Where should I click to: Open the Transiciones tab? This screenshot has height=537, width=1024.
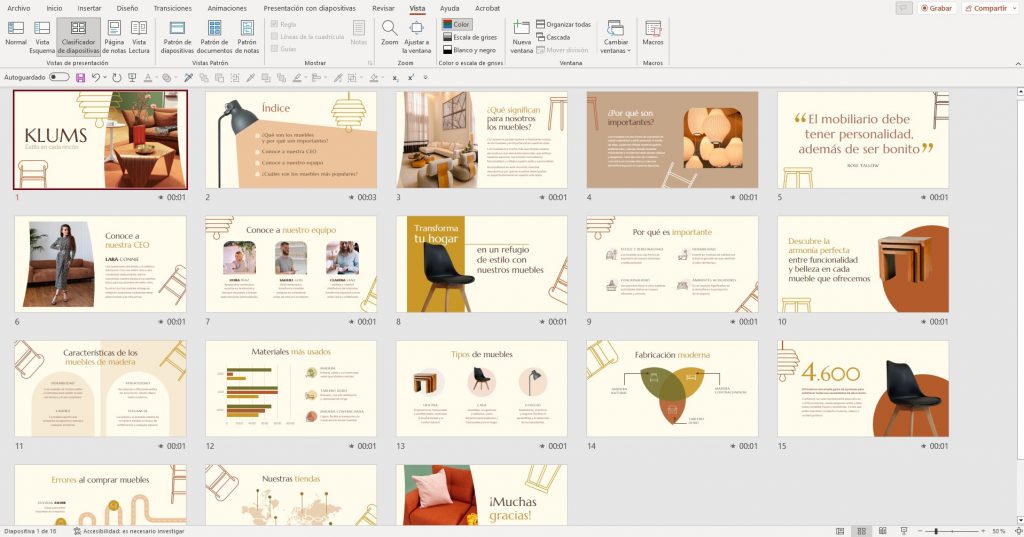173,8
